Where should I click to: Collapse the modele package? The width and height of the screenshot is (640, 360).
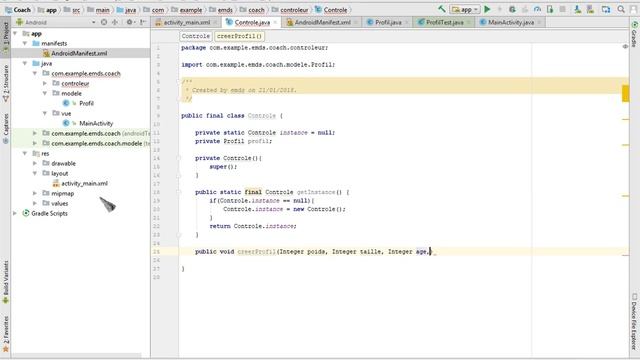pyautogui.click(x=45, y=93)
